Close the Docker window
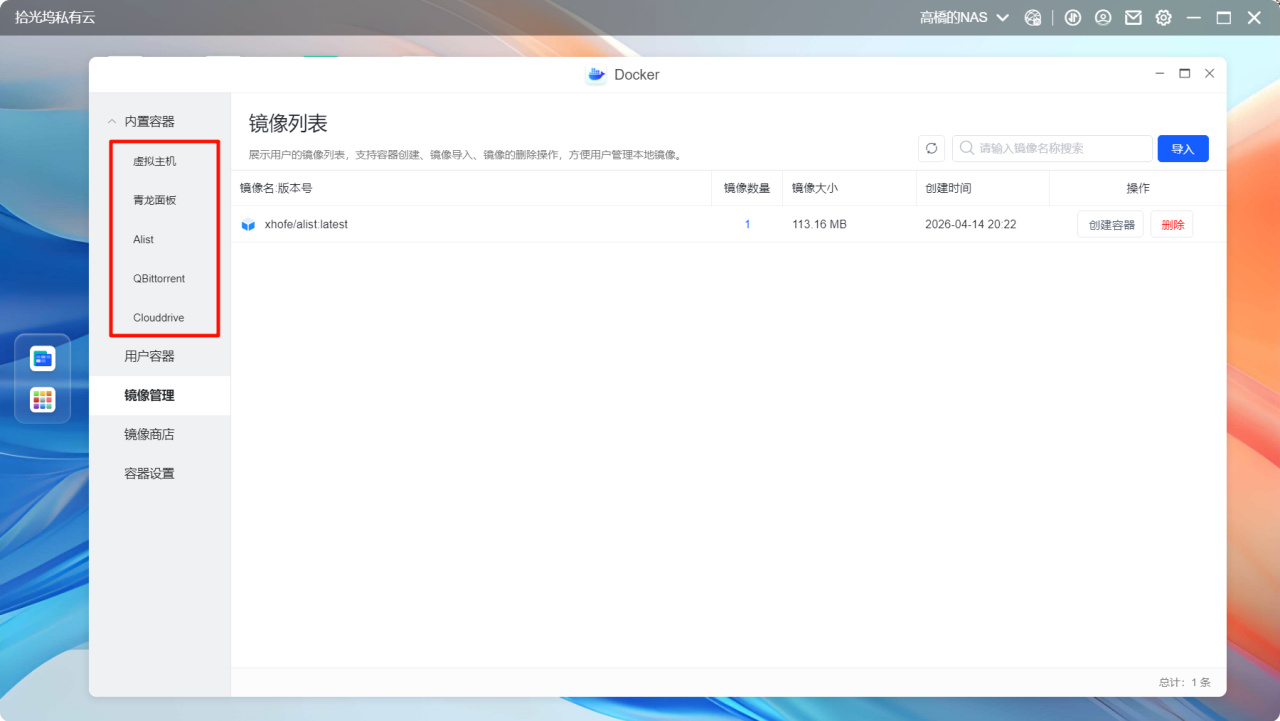1280x721 pixels. [1210, 74]
